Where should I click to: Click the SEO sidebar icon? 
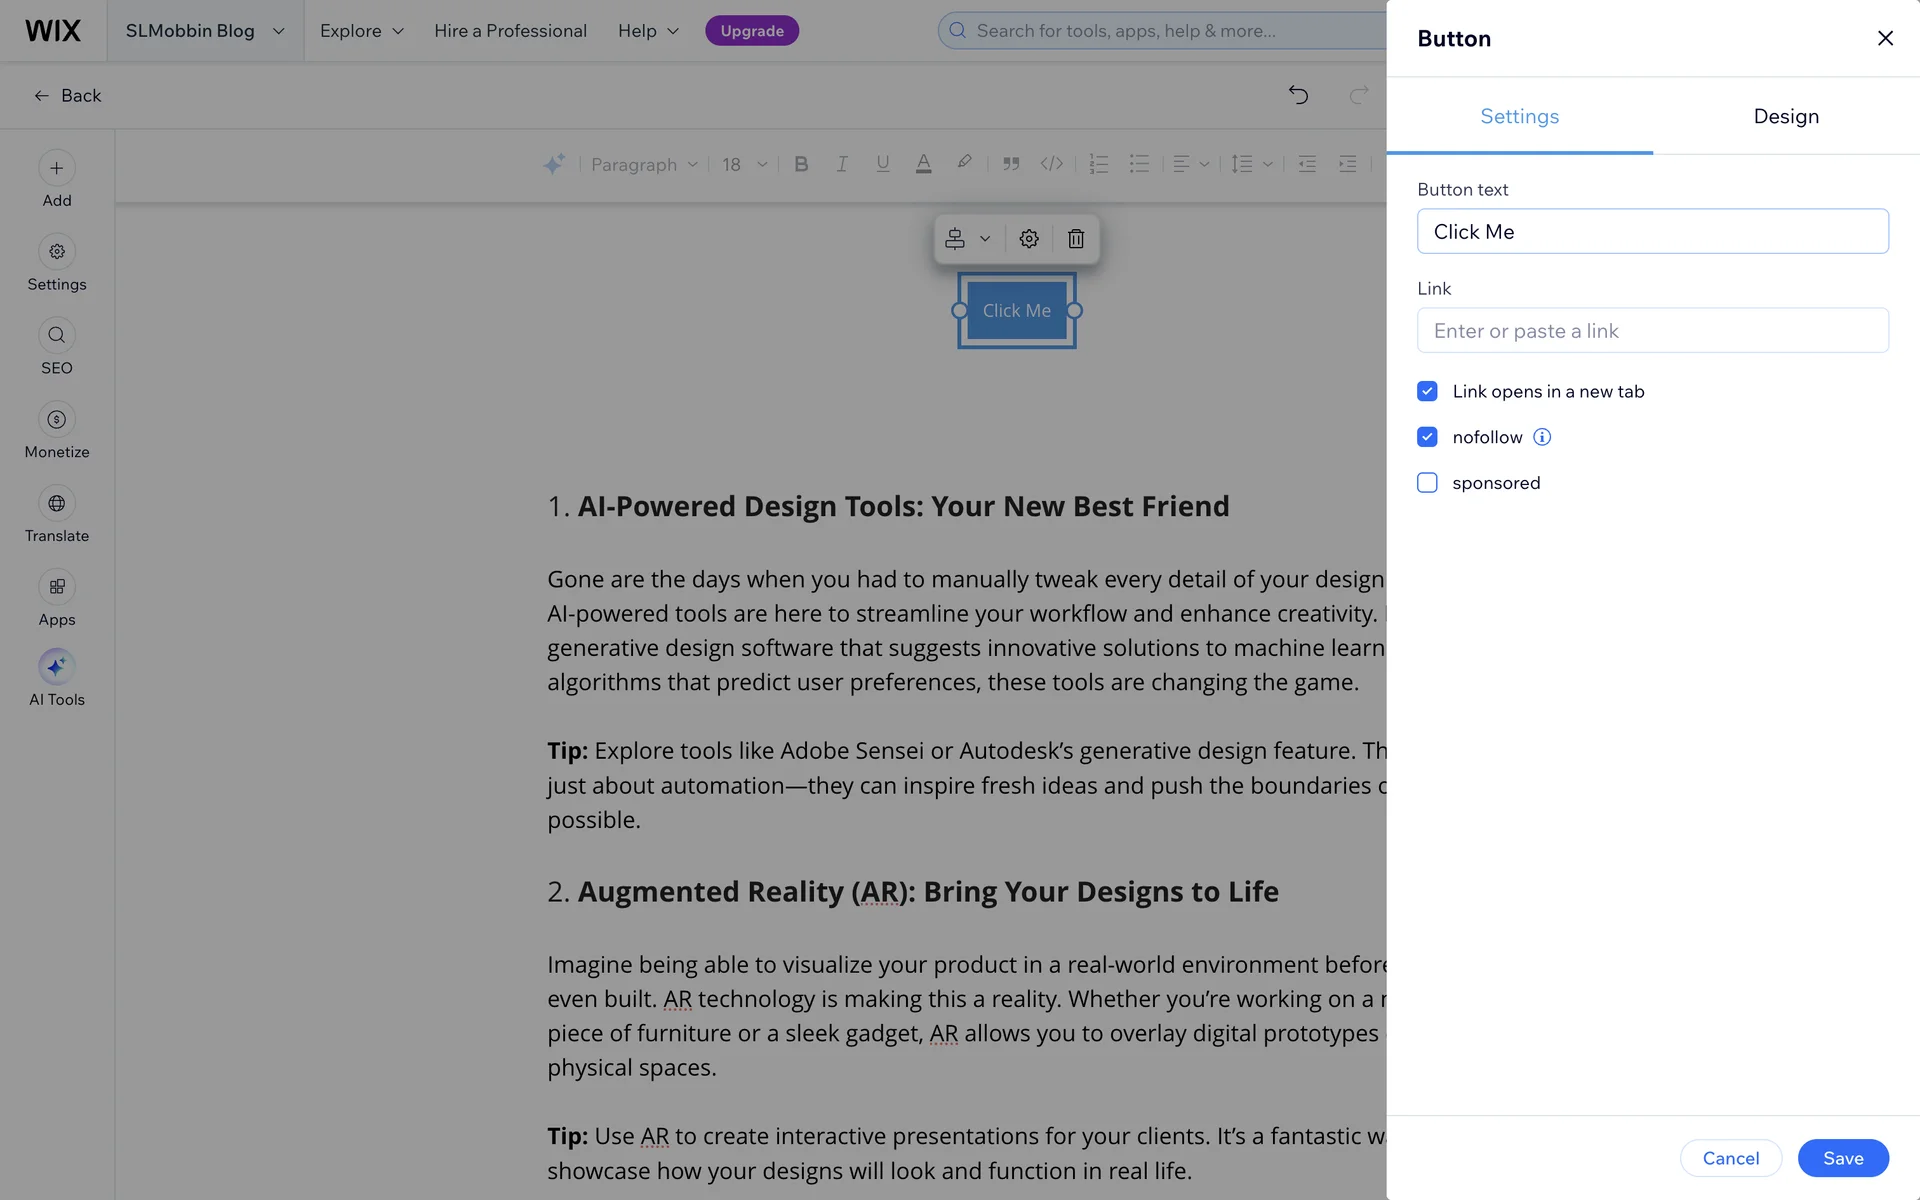pos(57,336)
